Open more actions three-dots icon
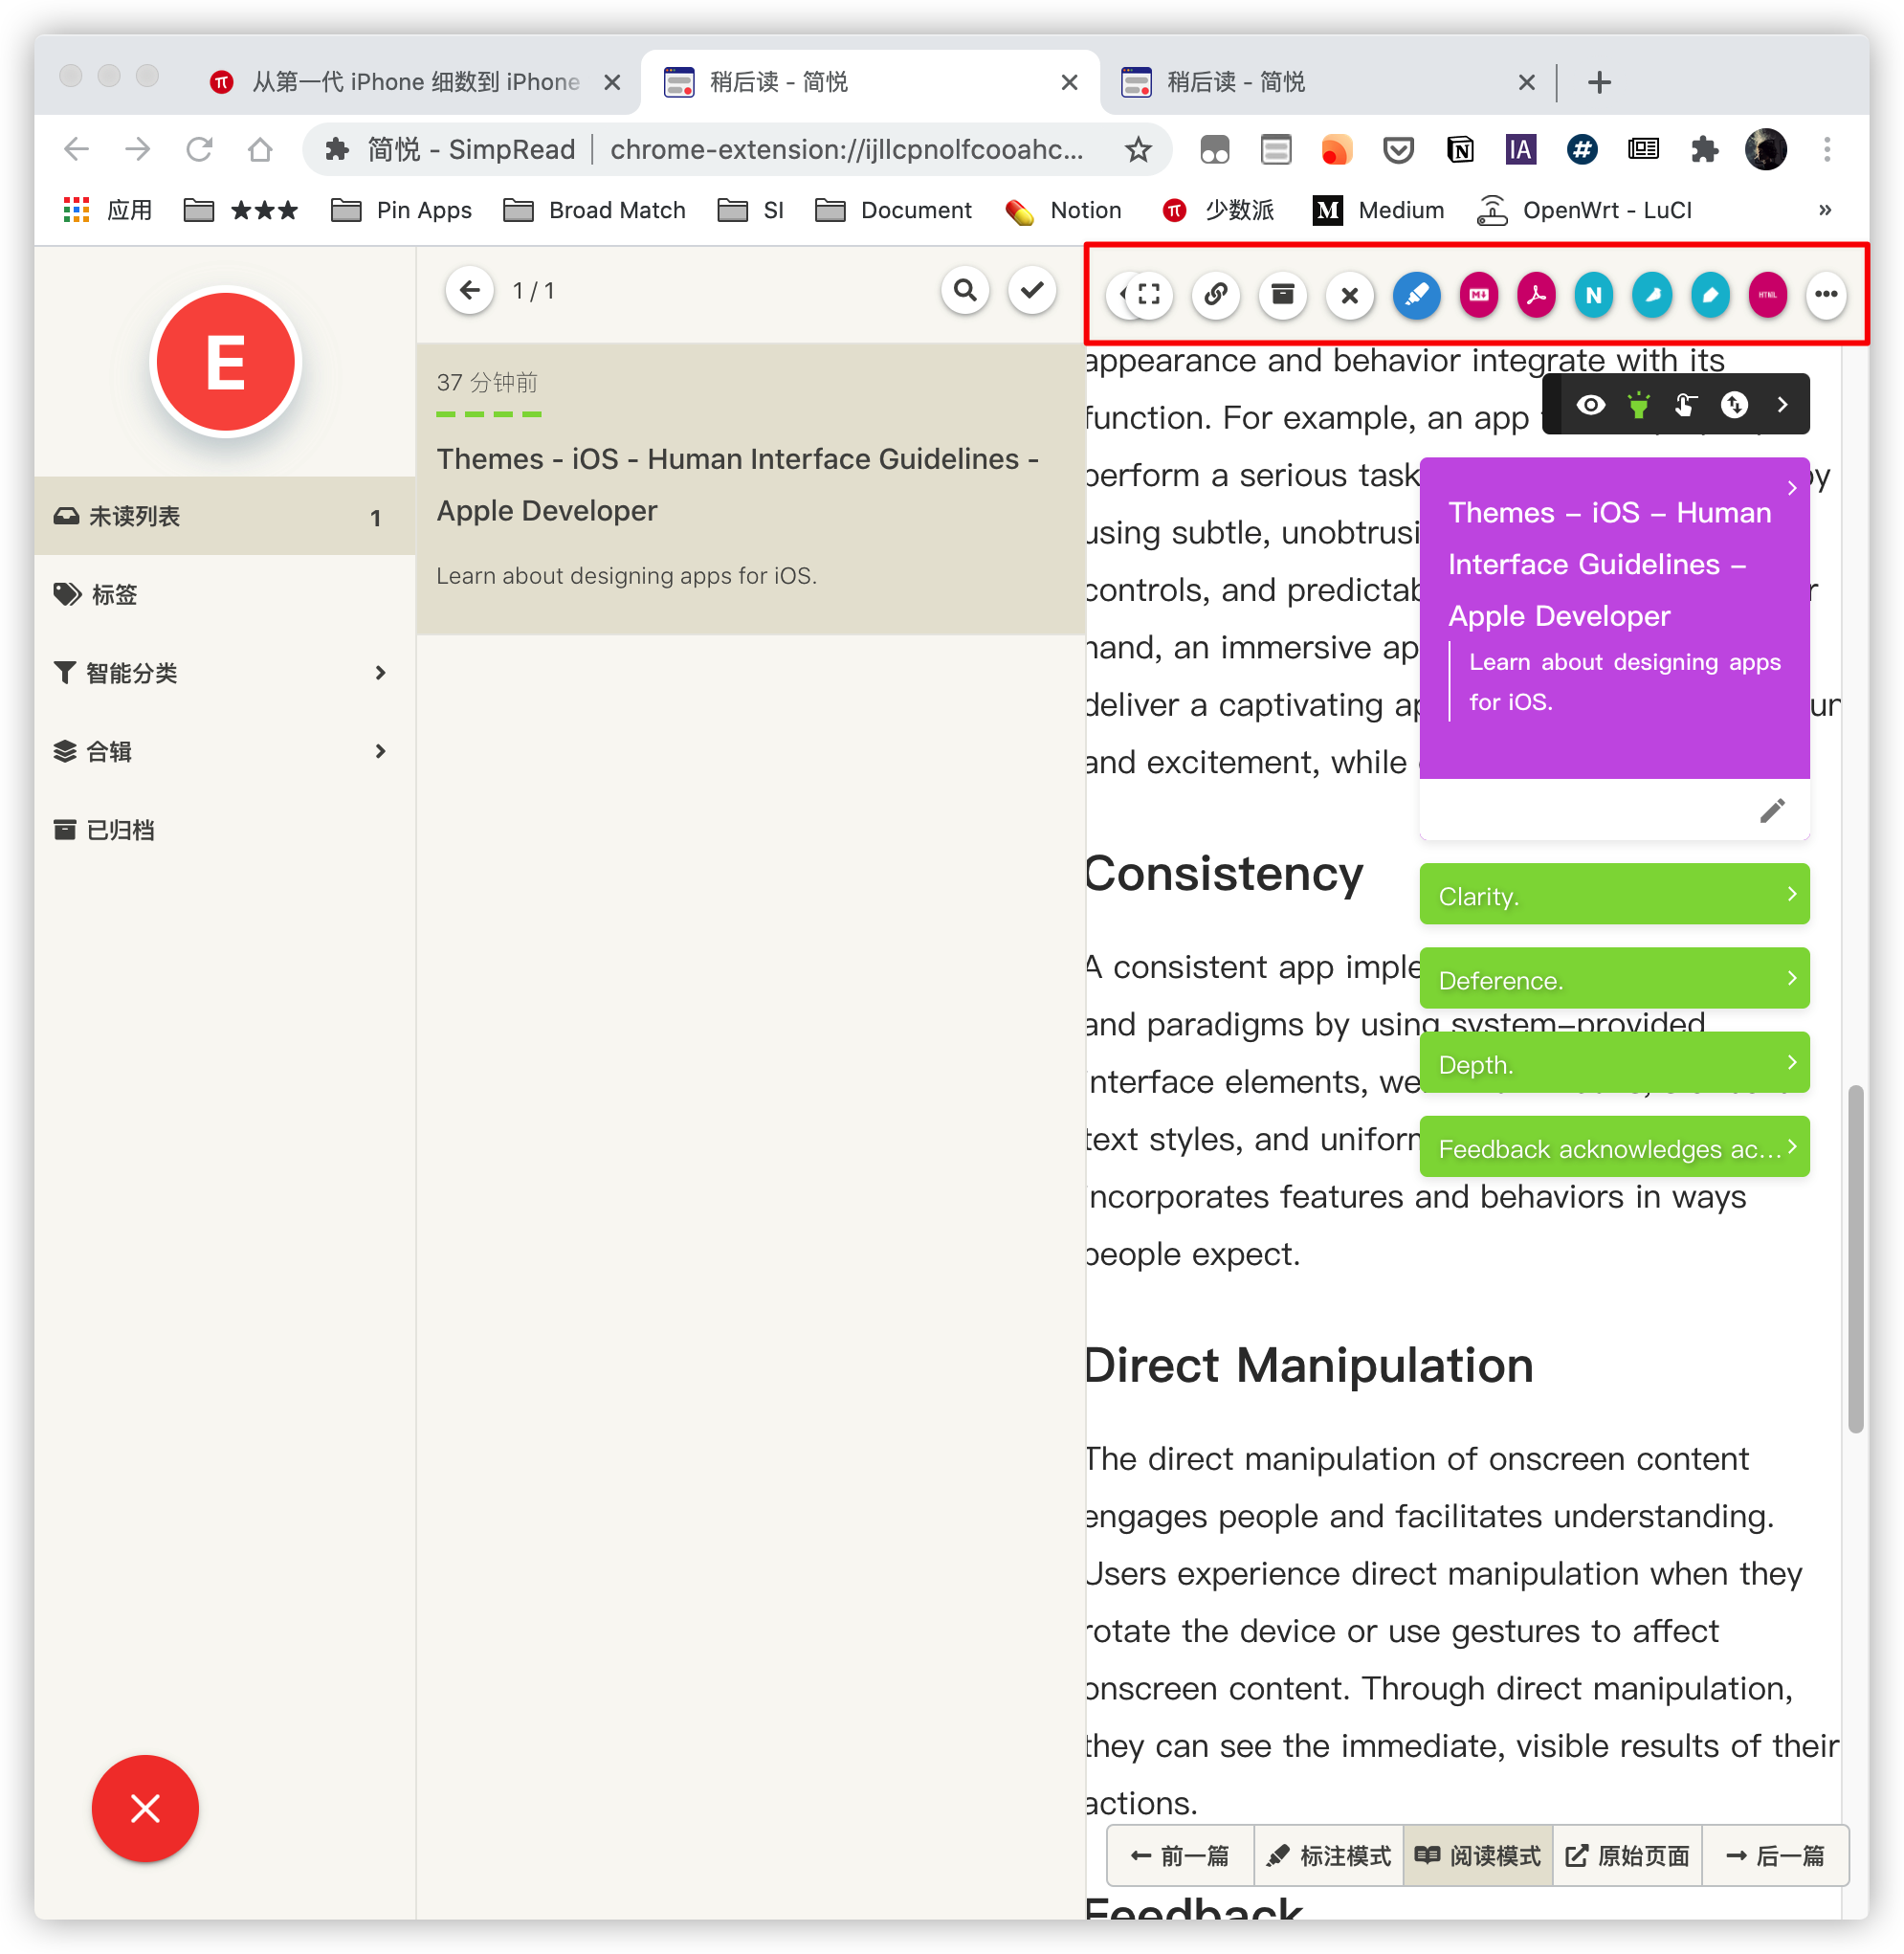The height and width of the screenshot is (1954, 1904). tap(1827, 295)
